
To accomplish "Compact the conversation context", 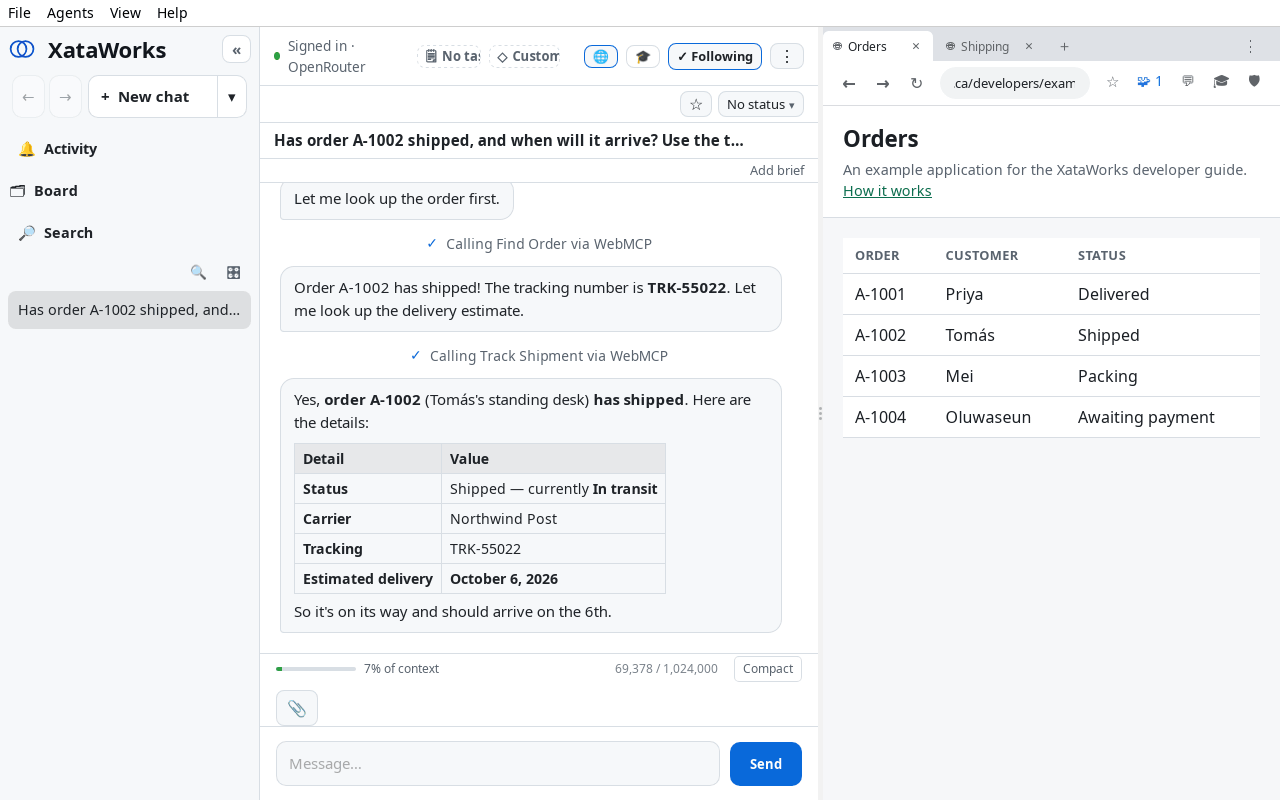I will click(768, 669).
